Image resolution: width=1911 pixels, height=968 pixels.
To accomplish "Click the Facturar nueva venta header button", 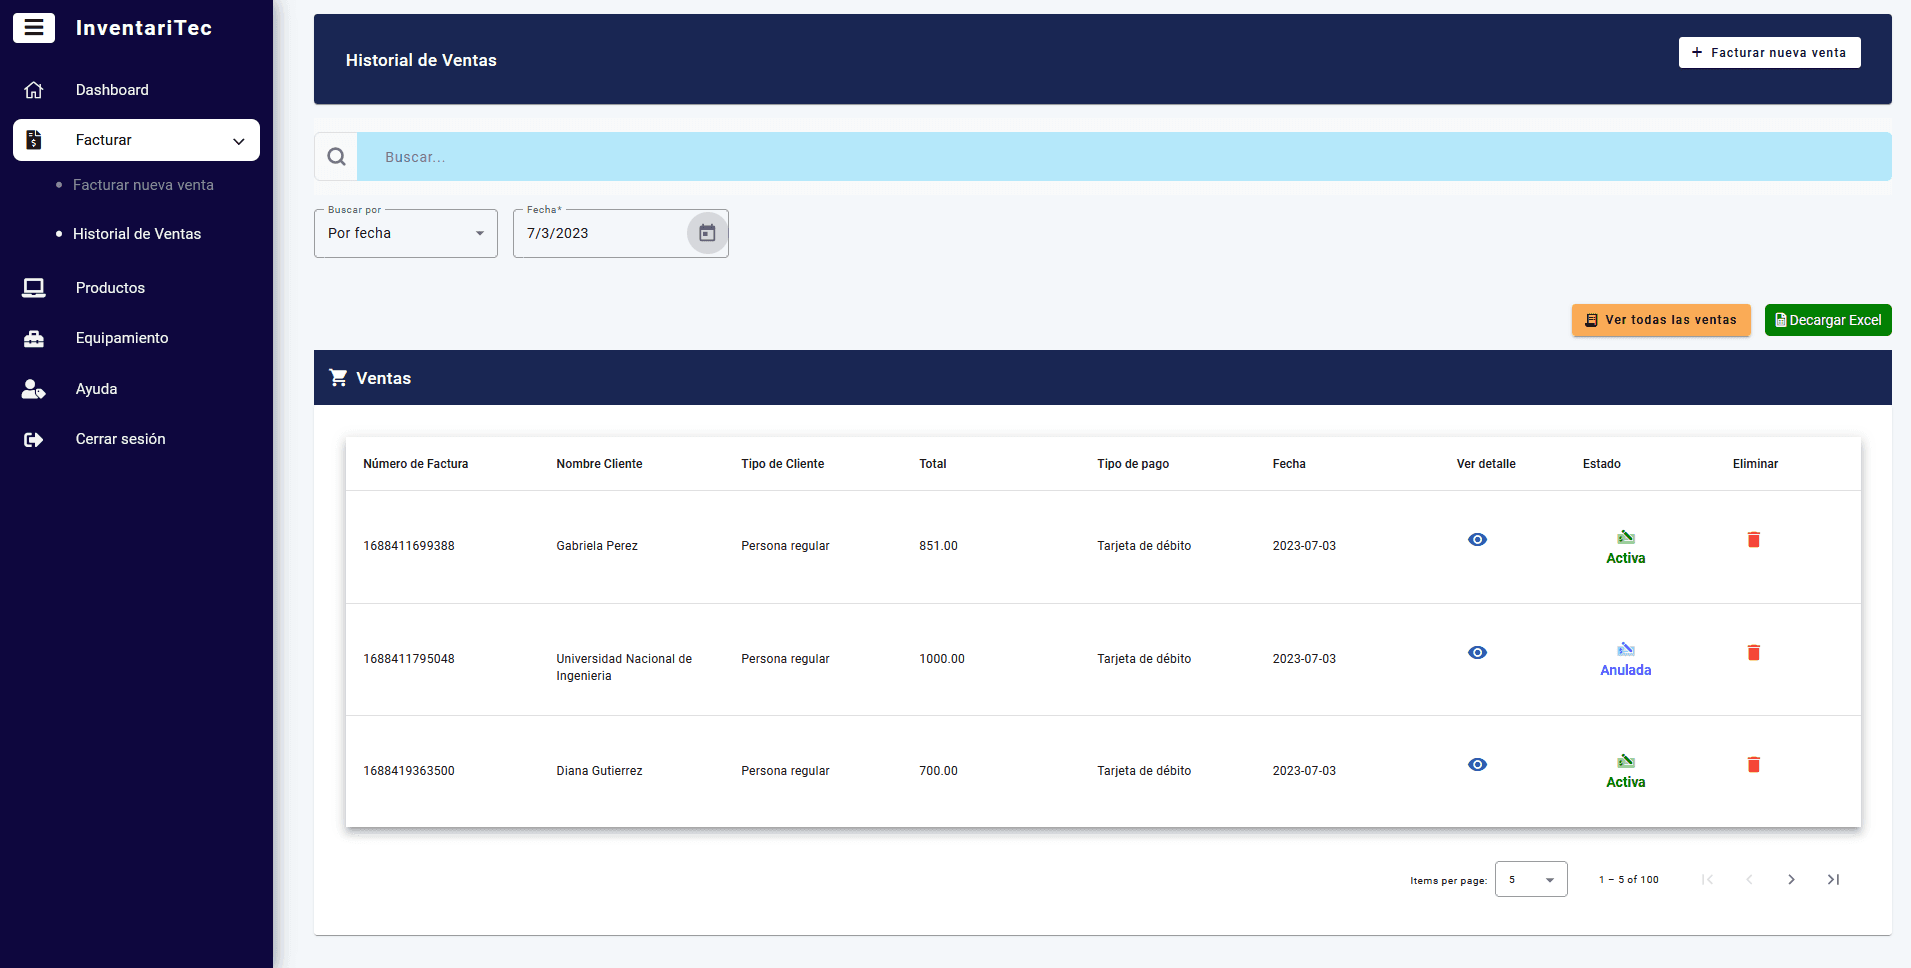I will [x=1768, y=53].
